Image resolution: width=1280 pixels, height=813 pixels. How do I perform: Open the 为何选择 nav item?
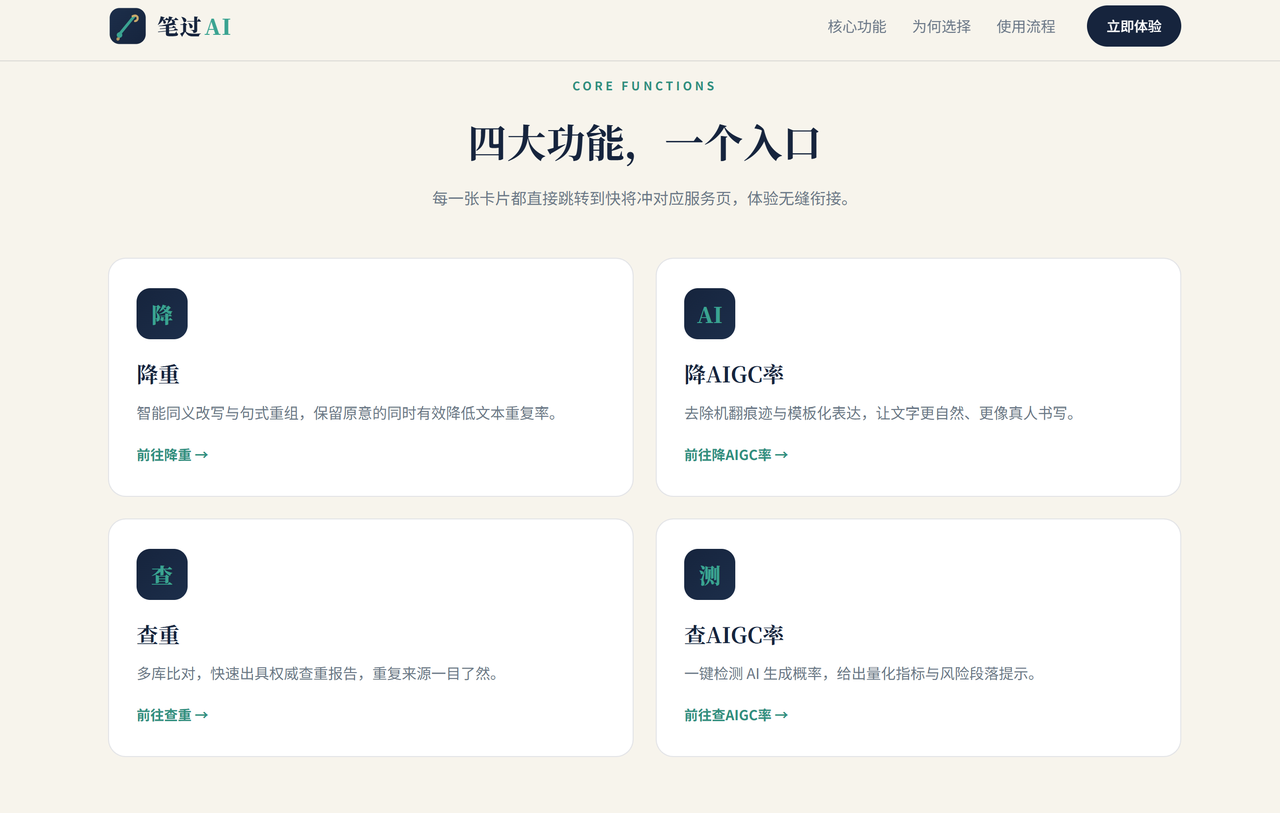click(941, 27)
